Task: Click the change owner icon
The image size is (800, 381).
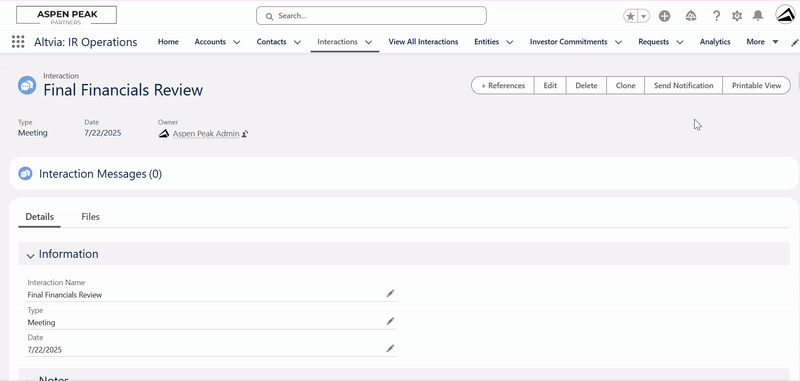Action: [245, 134]
